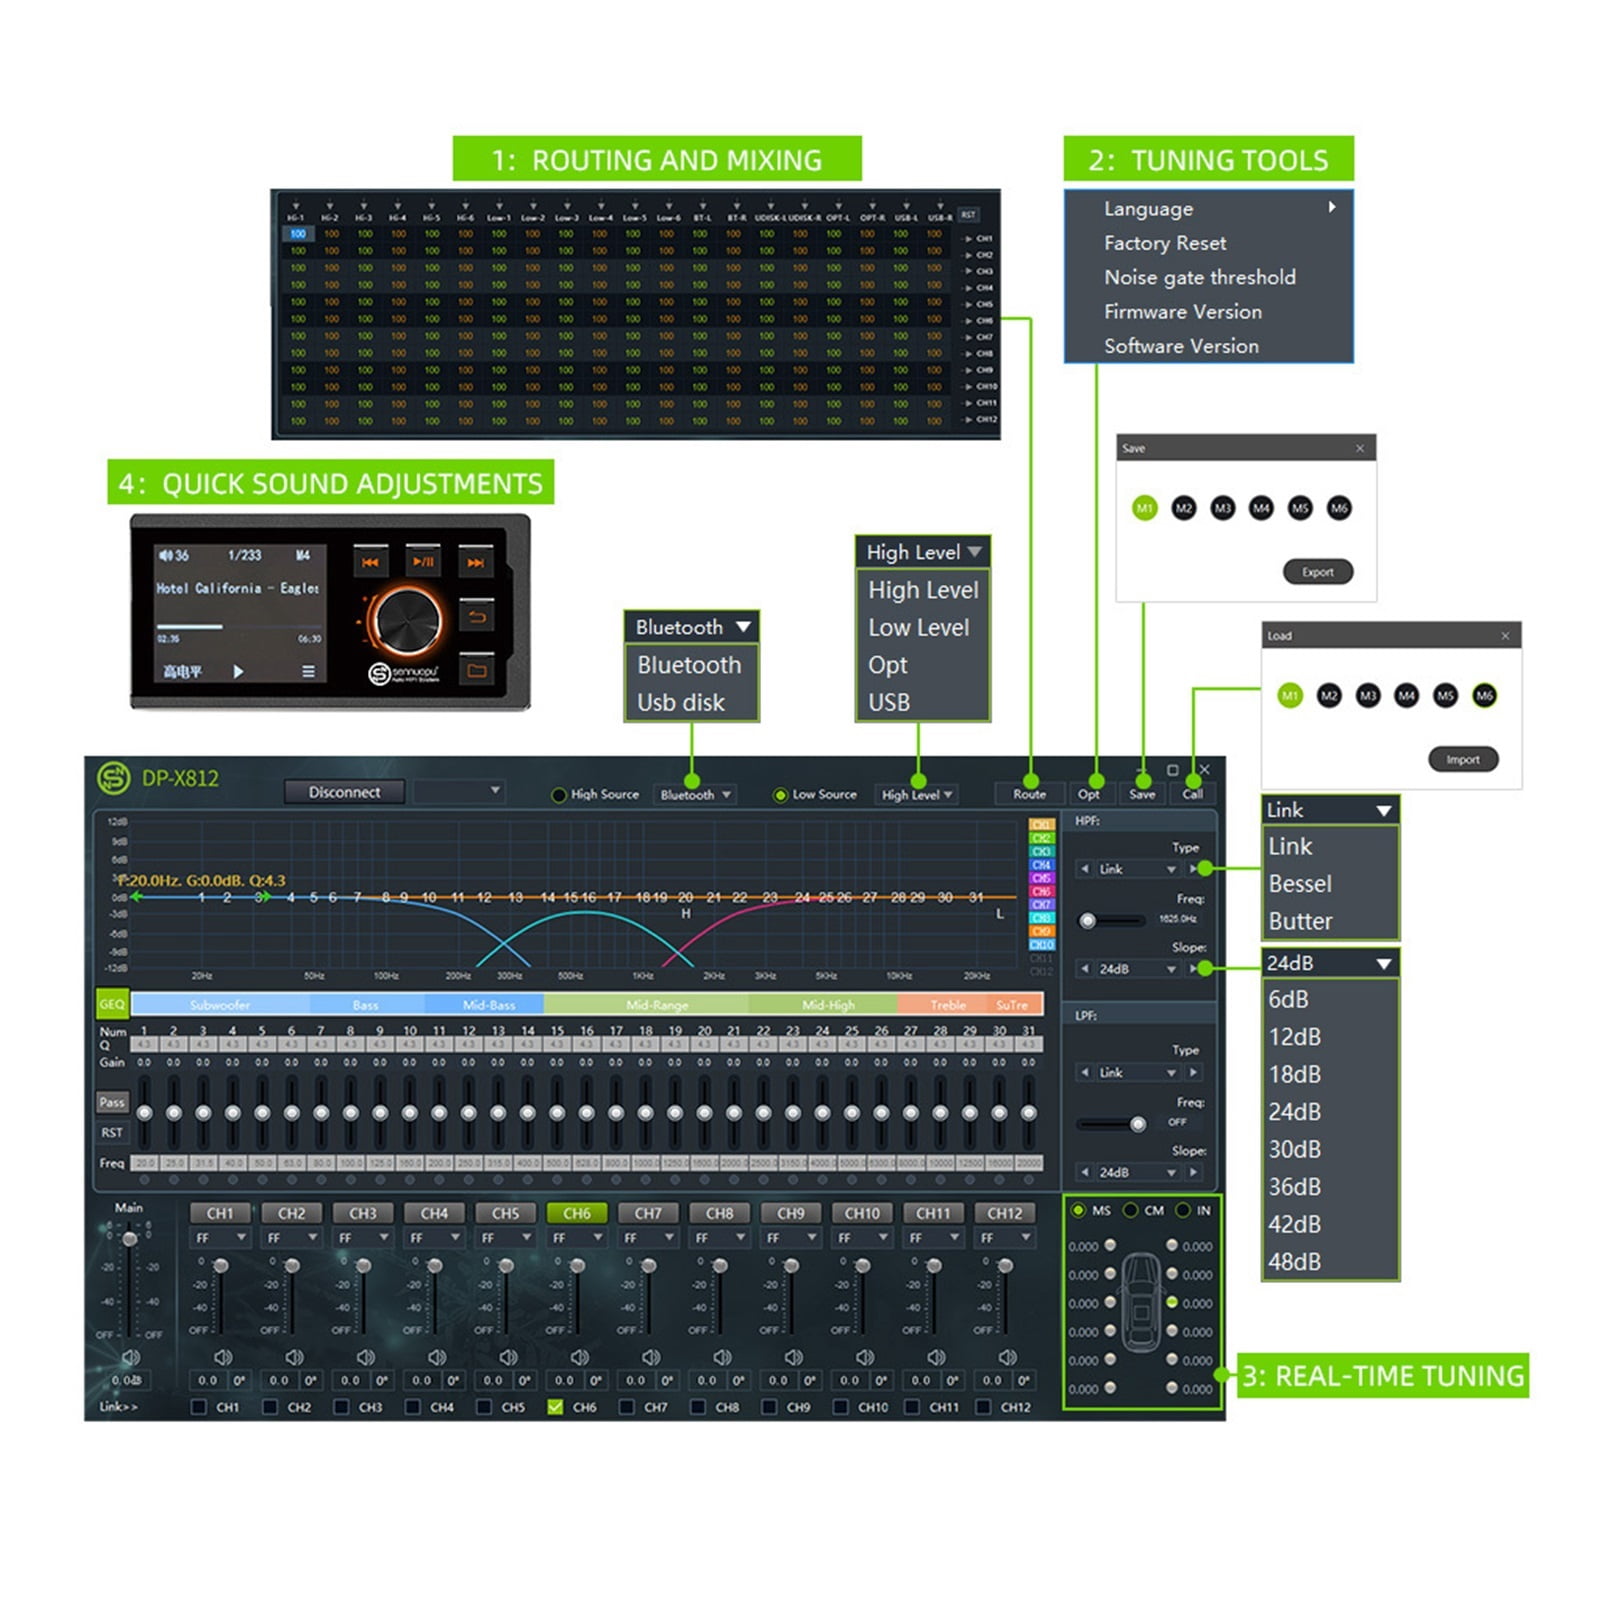The height and width of the screenshot is (1600, 1600).
Task: Open the HPF Slope 24dB dropdown
Action: (1138, 969)
